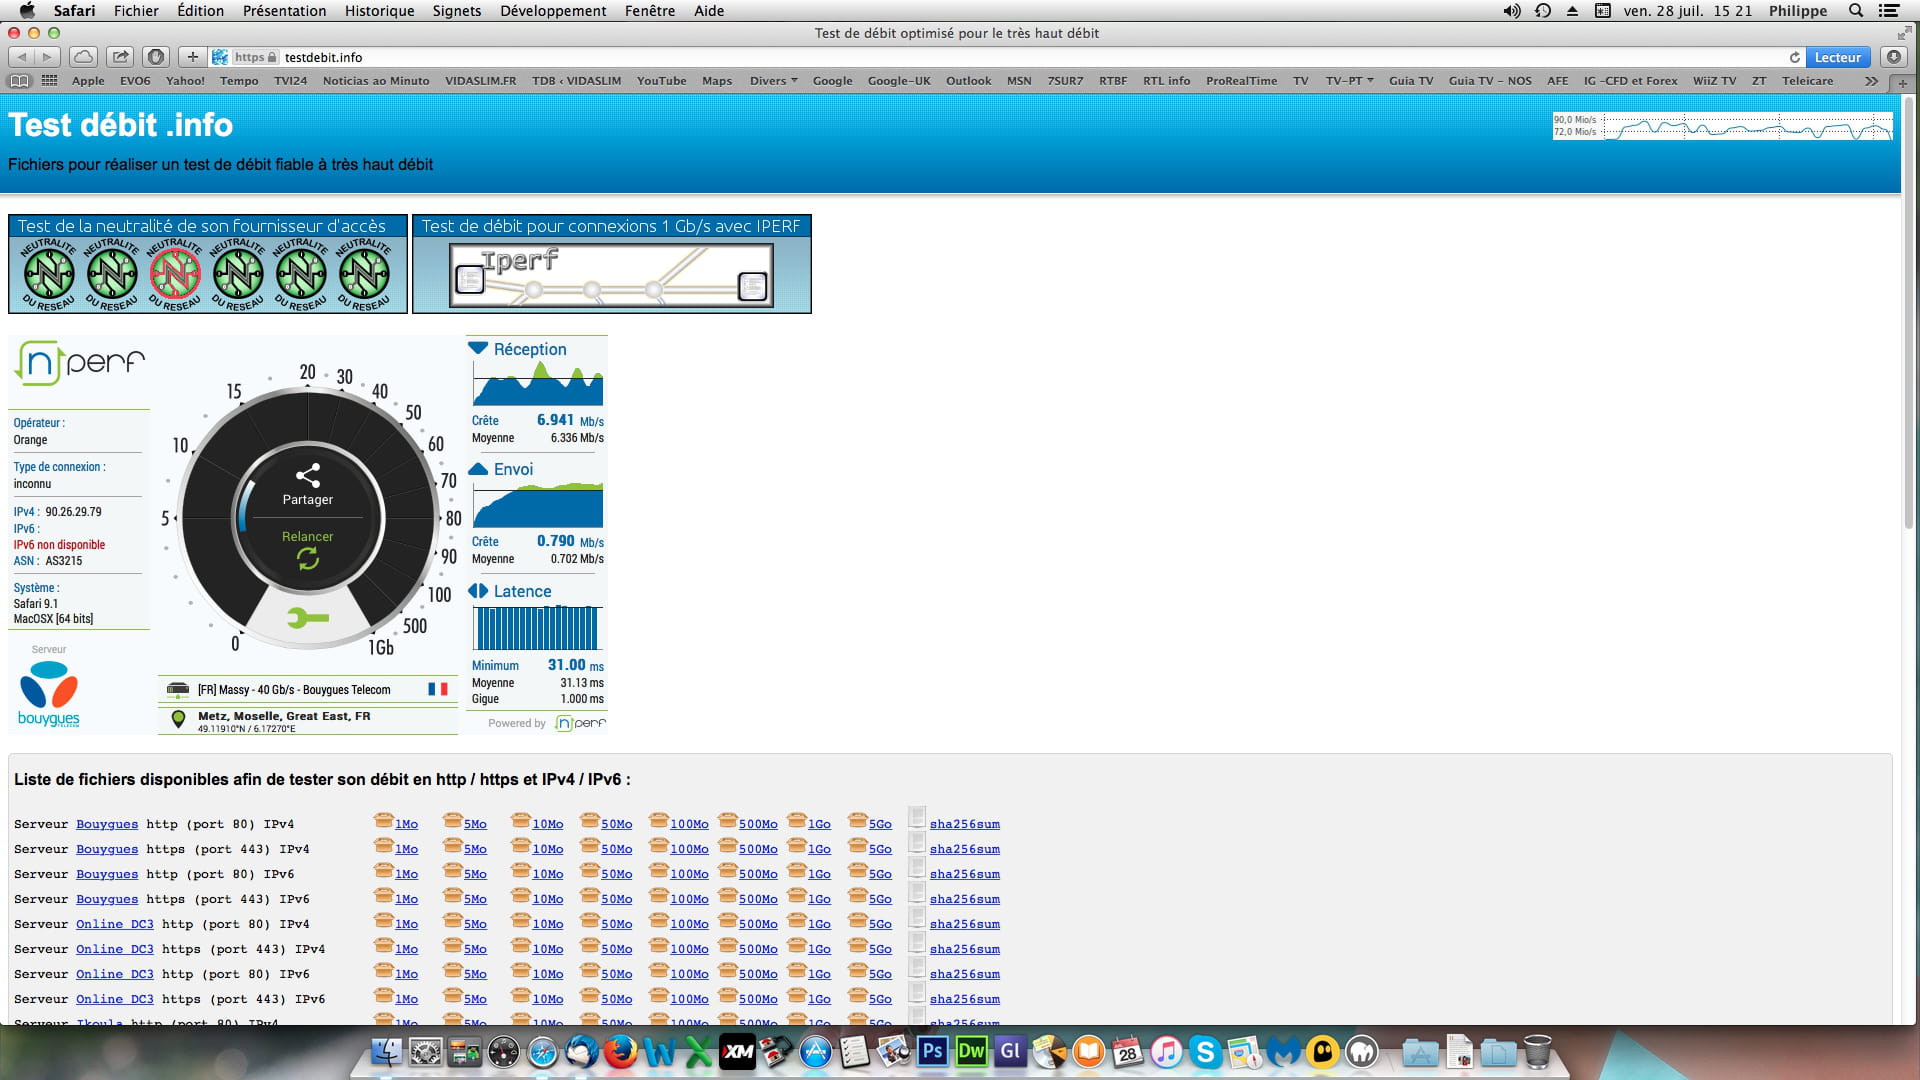
Task: Click sha256sum in Bouygues https IPv4 row
Action: pyautogui.click(x=964, y=849)
